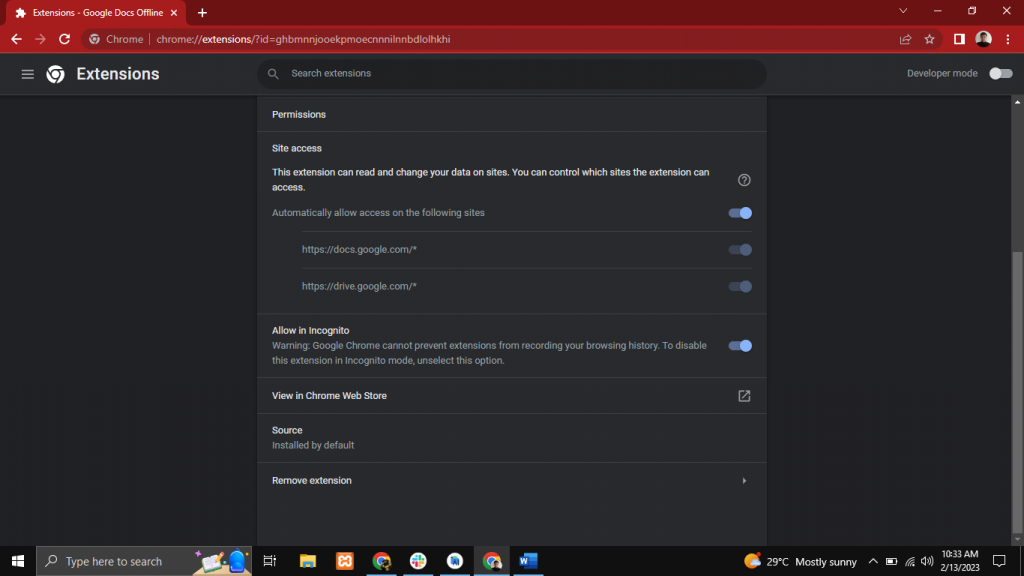Viewport: 1024px width, 576px height.
Task: Reload the extensions page
Action: (64, 39)
